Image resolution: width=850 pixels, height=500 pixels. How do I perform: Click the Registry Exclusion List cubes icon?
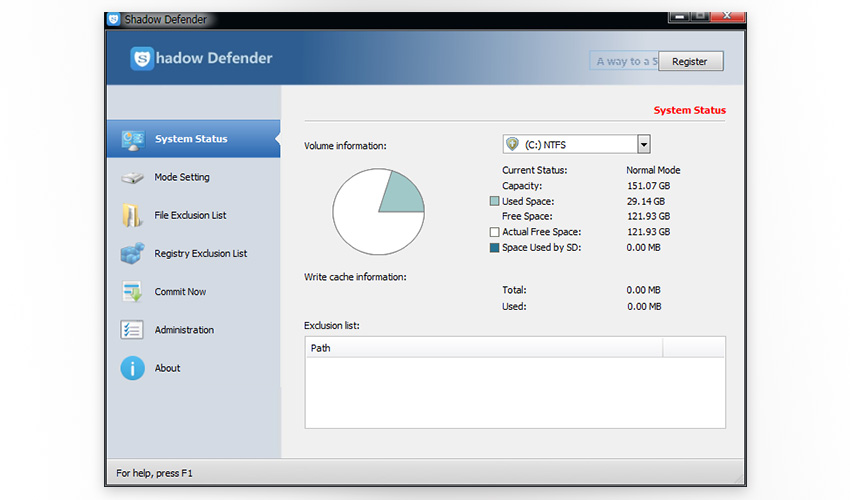132,253
